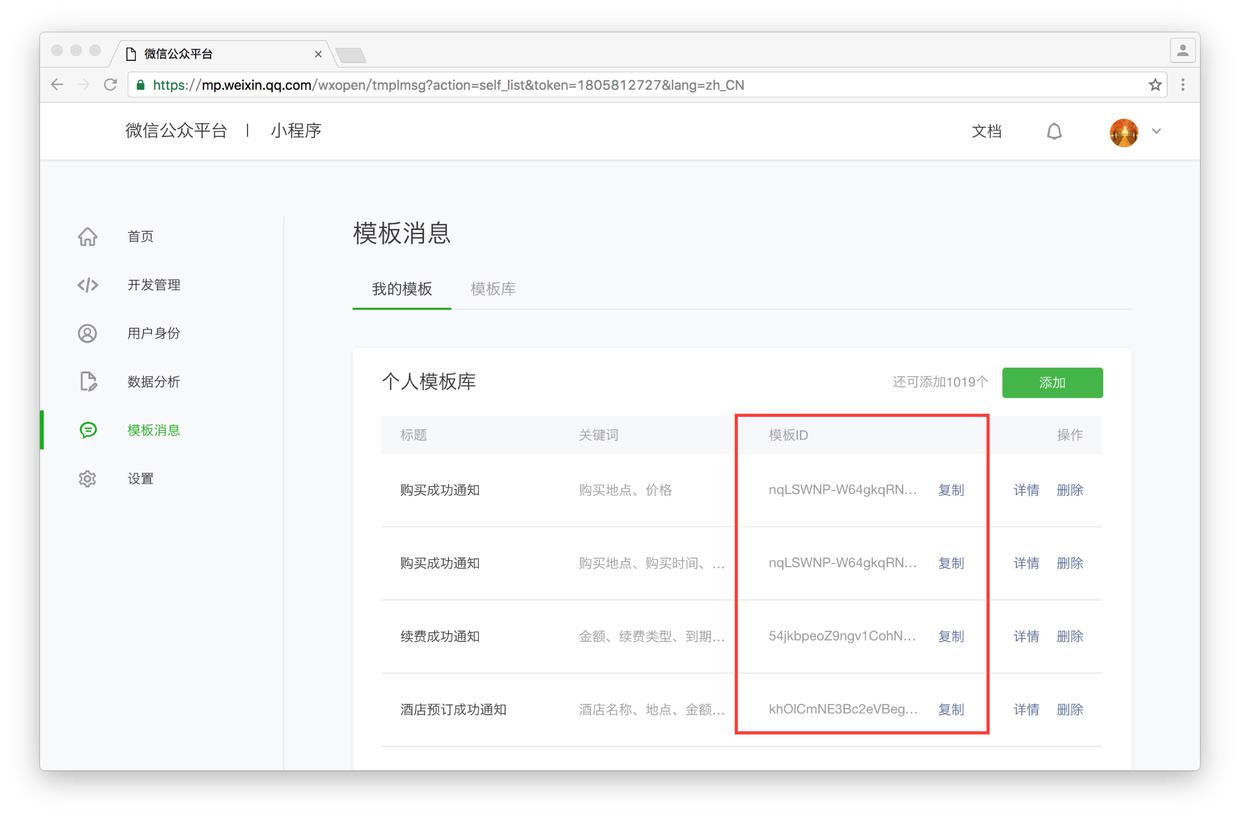Screen dimensions: 1240x818
Task: Bookmark this page with star icon
Action: 1155,85
